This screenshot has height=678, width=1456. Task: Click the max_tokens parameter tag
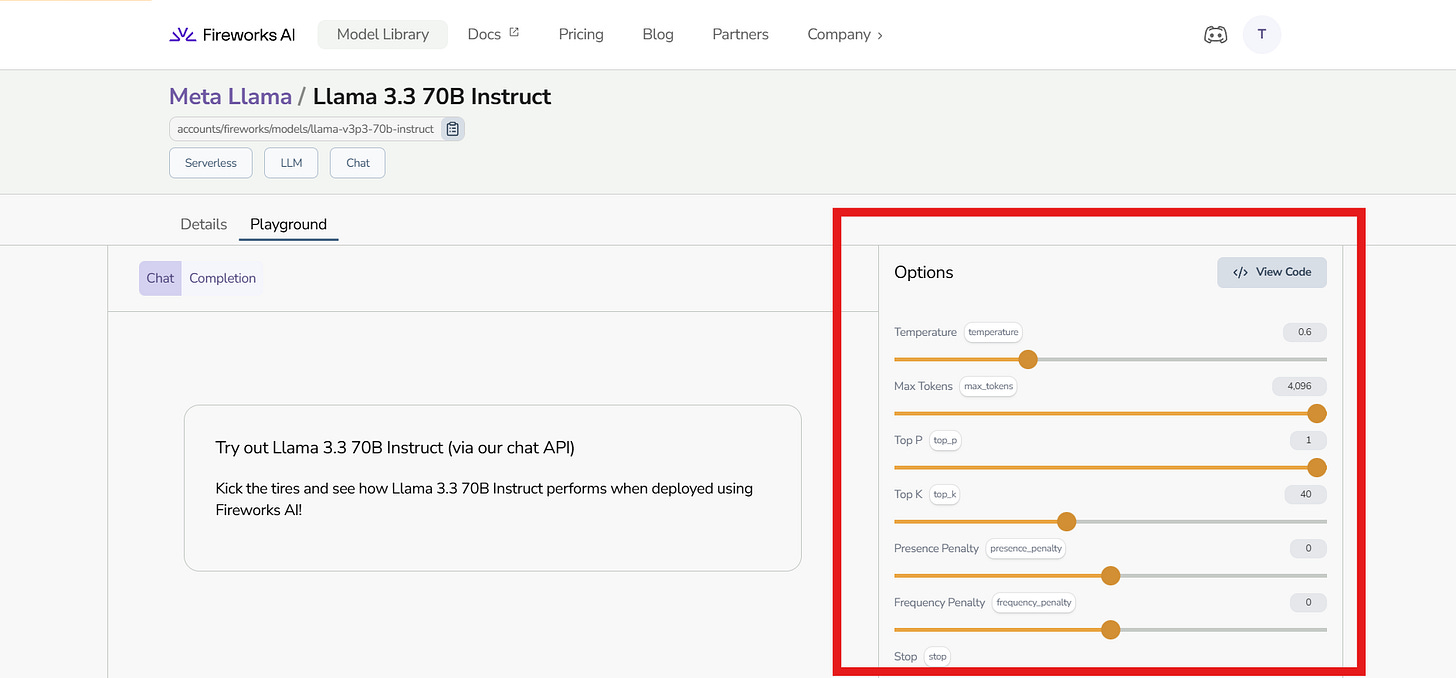pyautogui.click(x=988, y=386)
